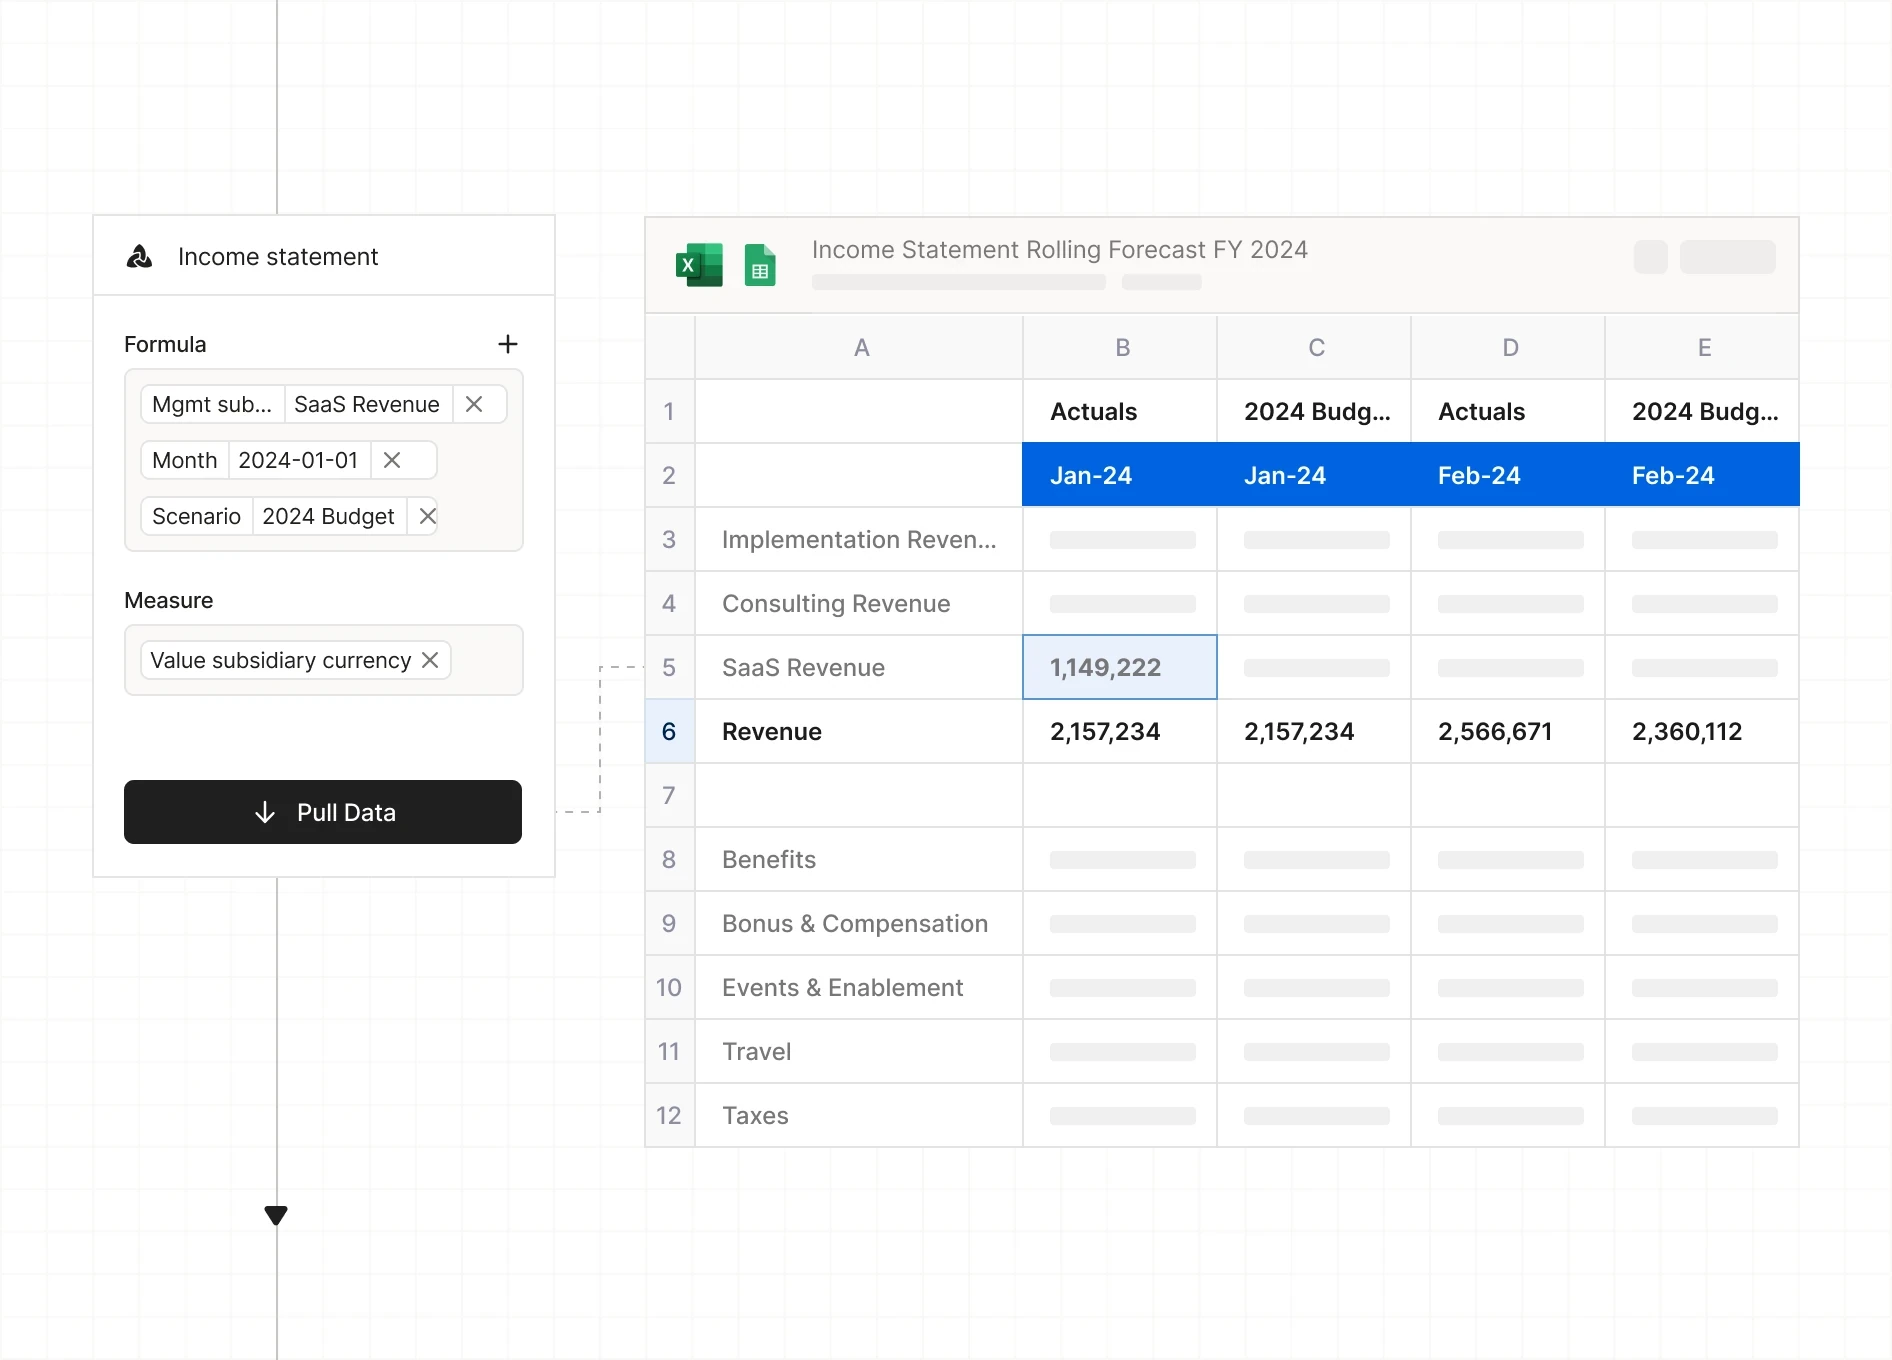Click the 2,157,234 cell in column B
Image resolution: width=1892 pixels, height=1360 pixels.
pos(1120,731)
